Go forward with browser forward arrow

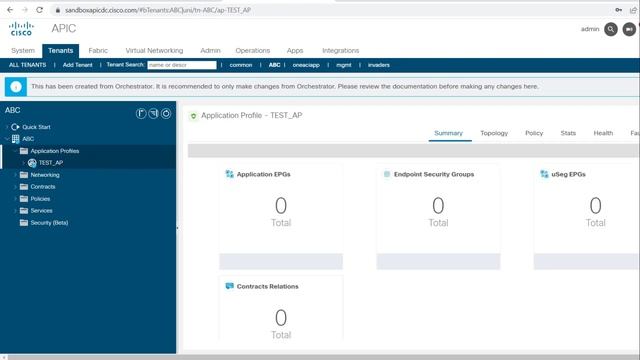tap(24, 10)
